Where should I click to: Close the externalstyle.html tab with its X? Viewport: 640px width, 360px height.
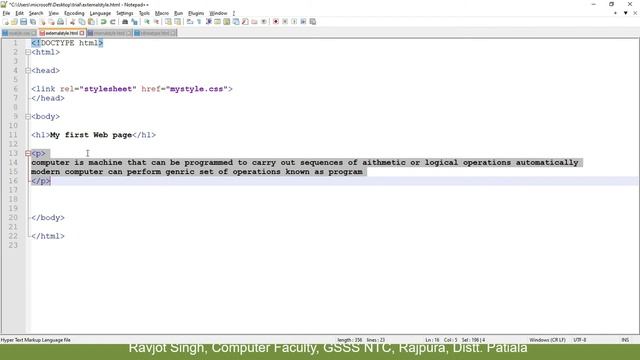tap(82, 33)
